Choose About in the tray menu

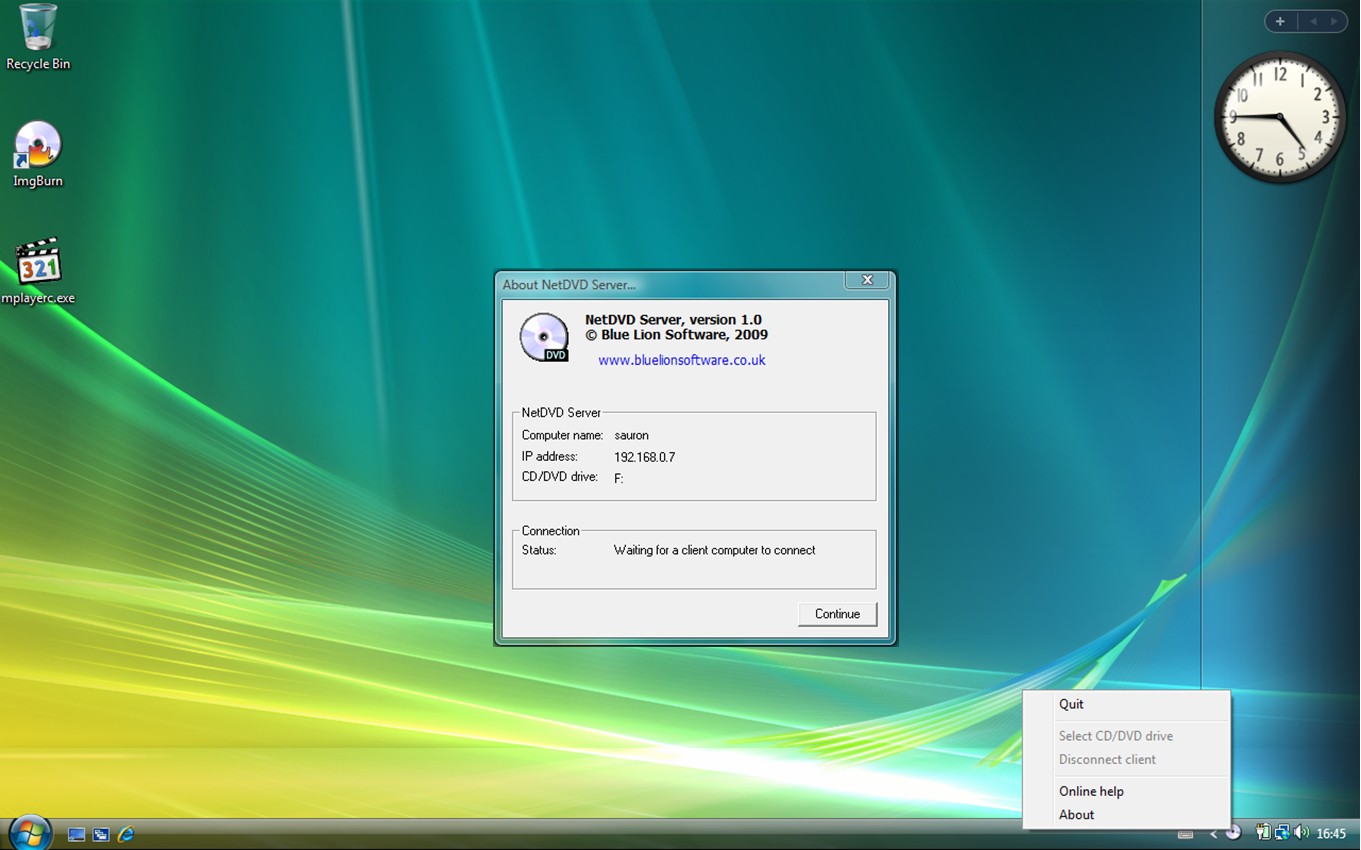(x=1126, y=815)
